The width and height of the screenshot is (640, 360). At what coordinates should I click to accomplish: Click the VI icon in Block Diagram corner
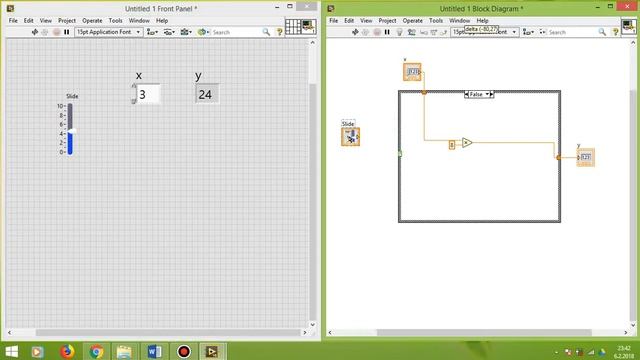point(629,27)
